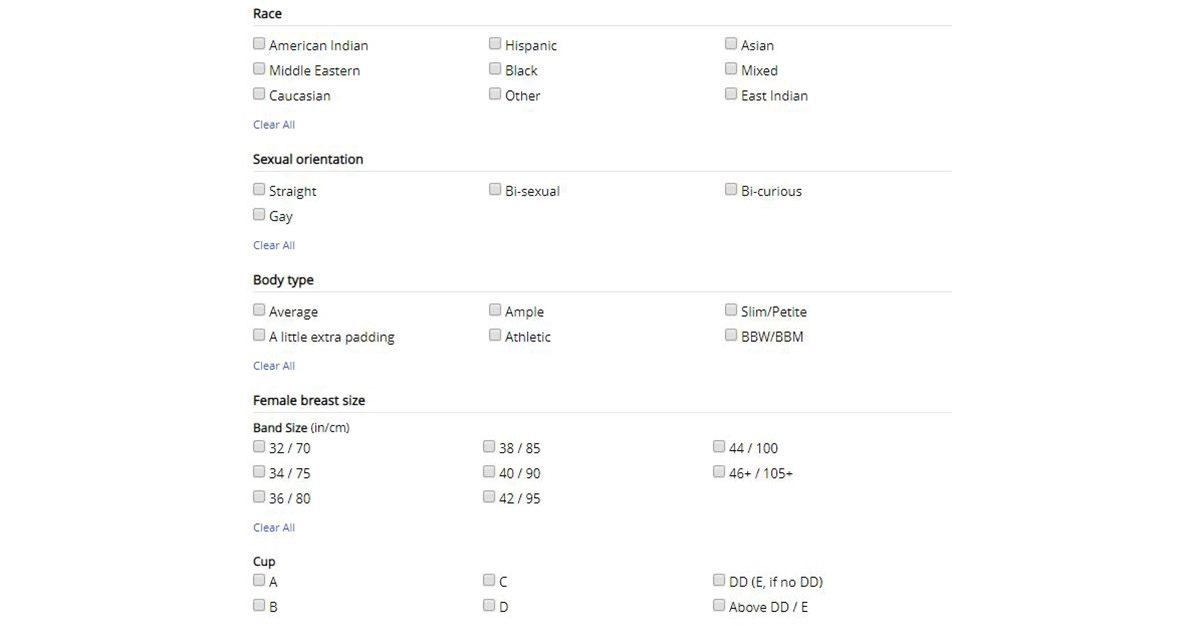Check the Athletic body type checkbox
The height and width of the screenshot is (628, 1200).
(x=495, y=334)
